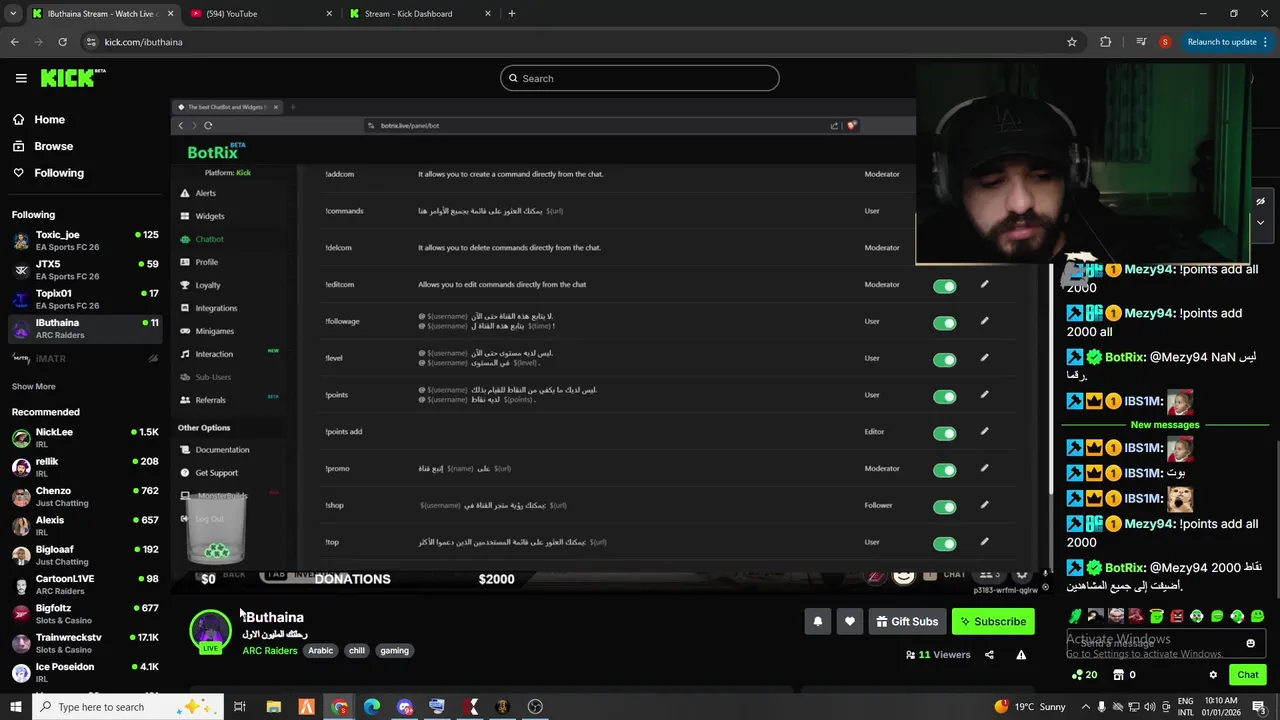Expand the Show More following list
Screen dimensions: 1280x720
(33, 386)
